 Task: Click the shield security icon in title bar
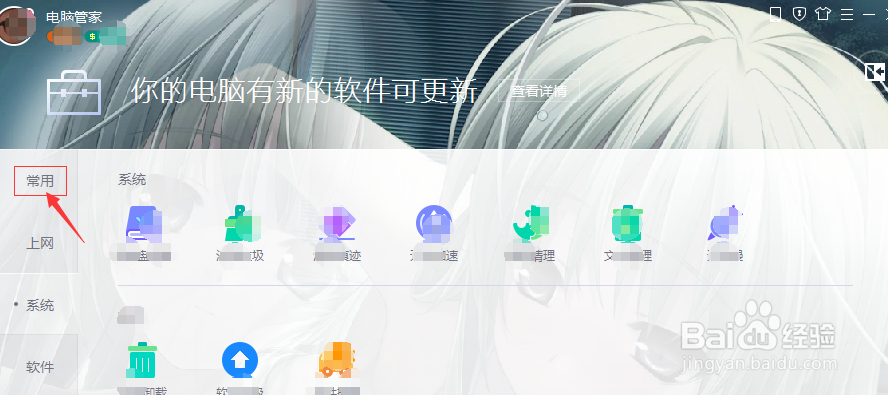799,14
